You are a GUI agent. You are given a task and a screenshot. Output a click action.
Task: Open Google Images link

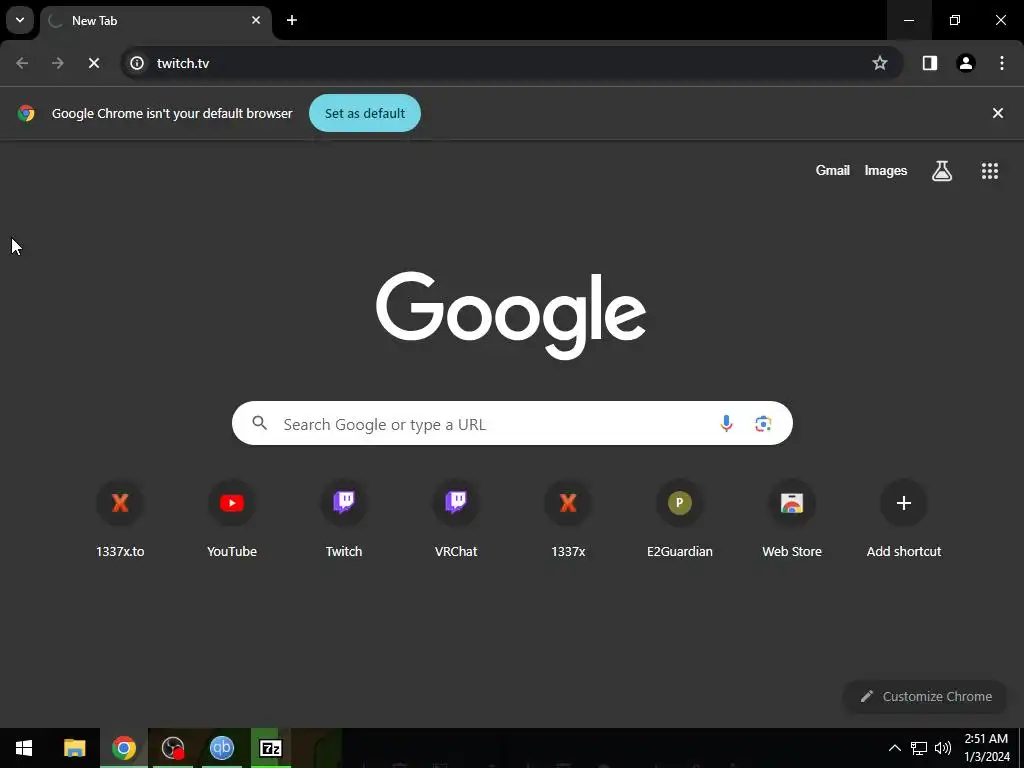[x=886, y=170]
